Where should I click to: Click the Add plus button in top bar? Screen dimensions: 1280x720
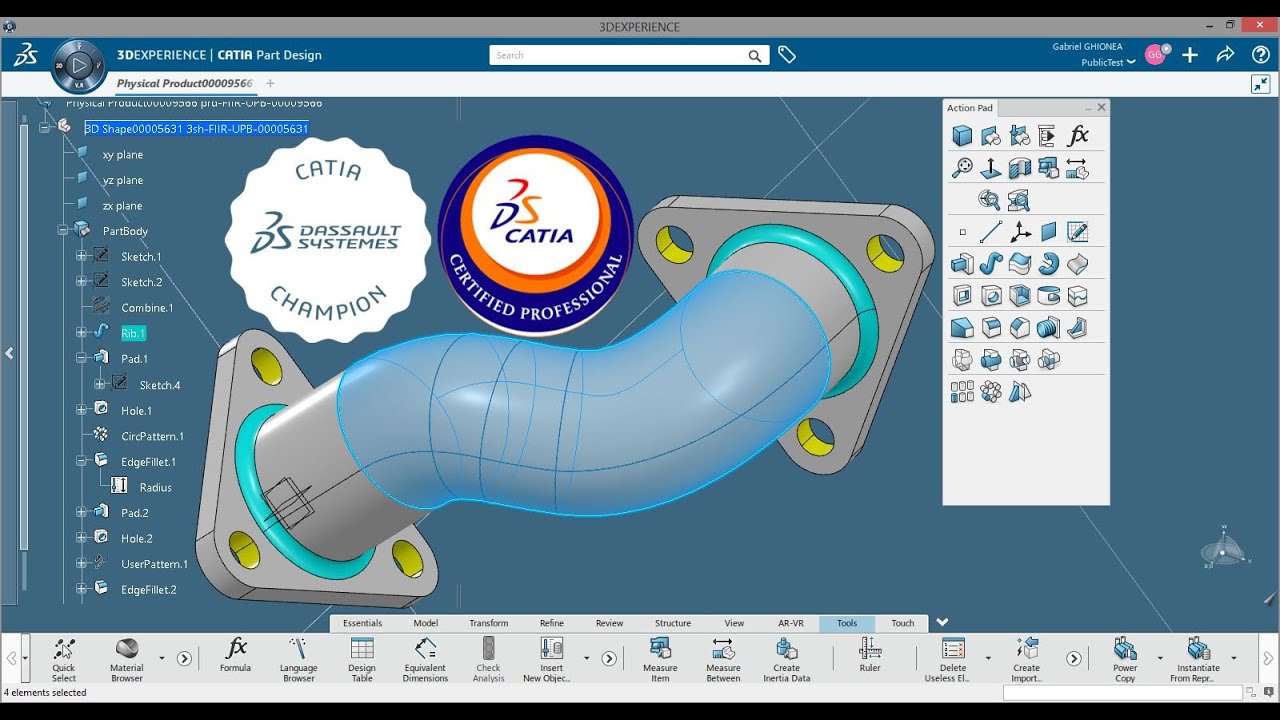tap(1190, 55)
